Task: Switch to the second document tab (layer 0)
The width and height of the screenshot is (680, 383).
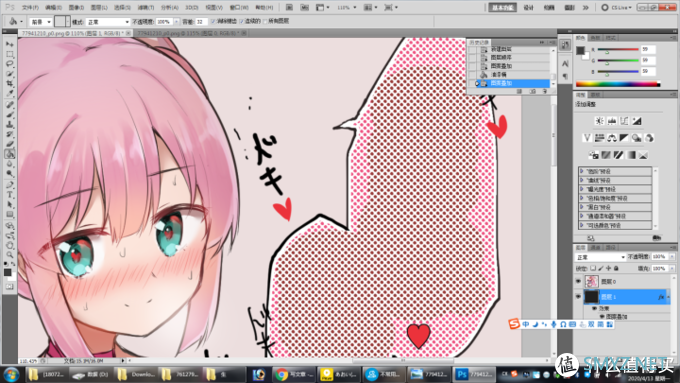Action: [x=191, y=33]
